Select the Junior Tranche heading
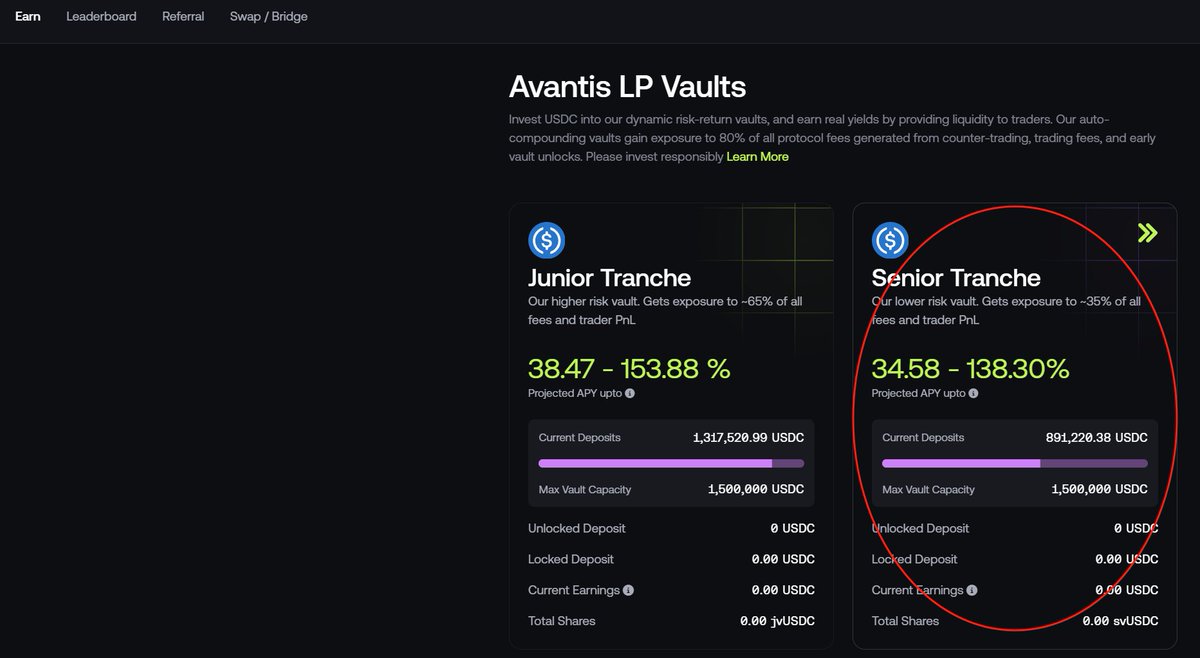 click(609, 277)
